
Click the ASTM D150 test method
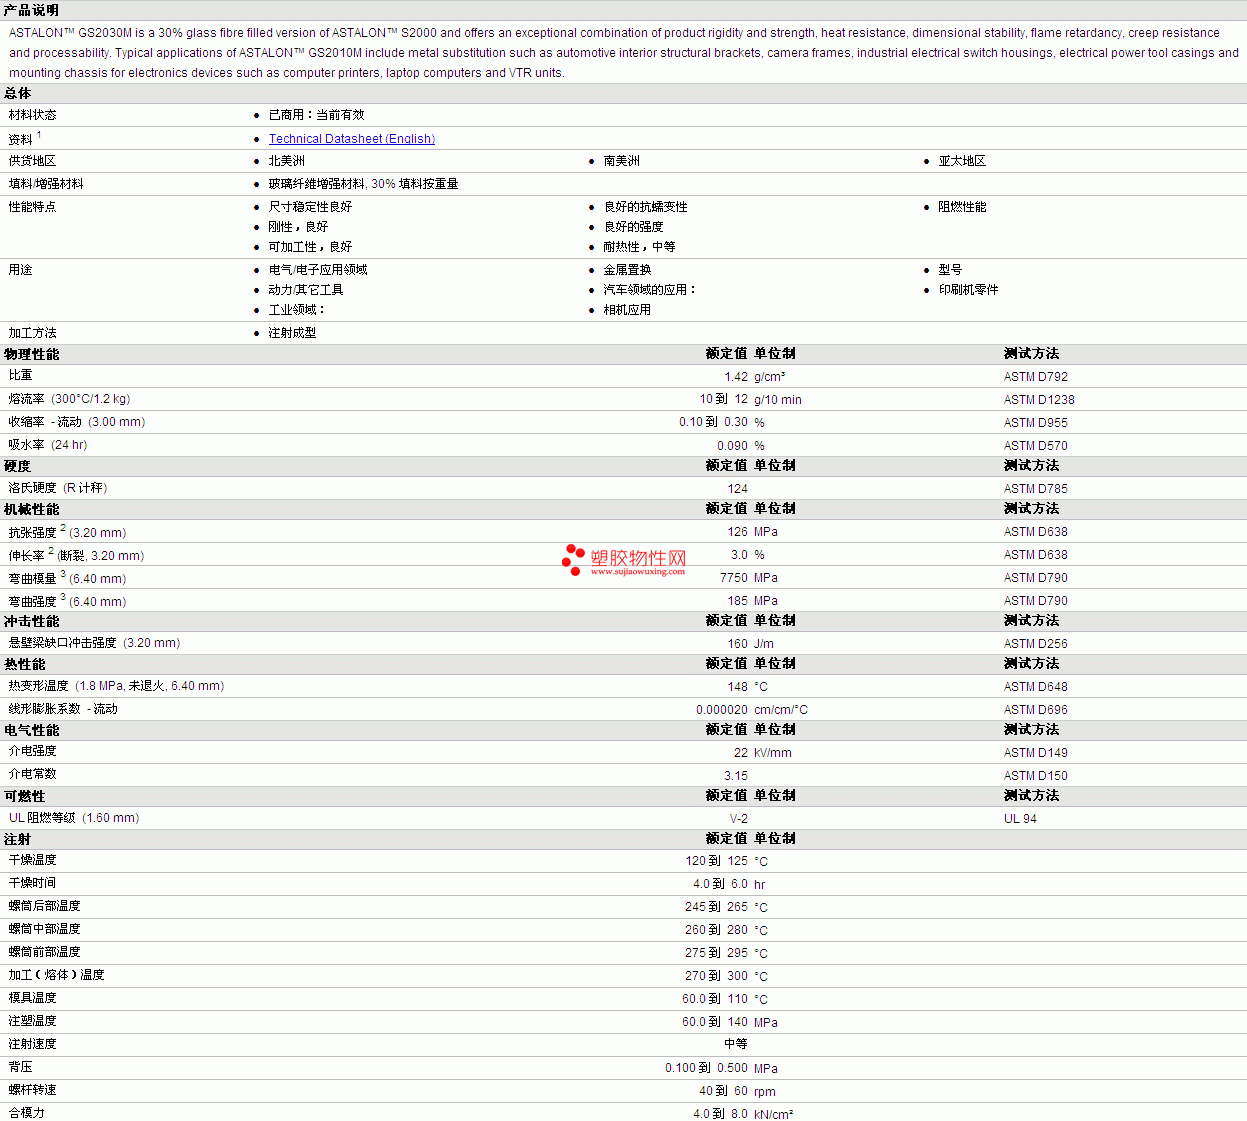coord(1035,776)
